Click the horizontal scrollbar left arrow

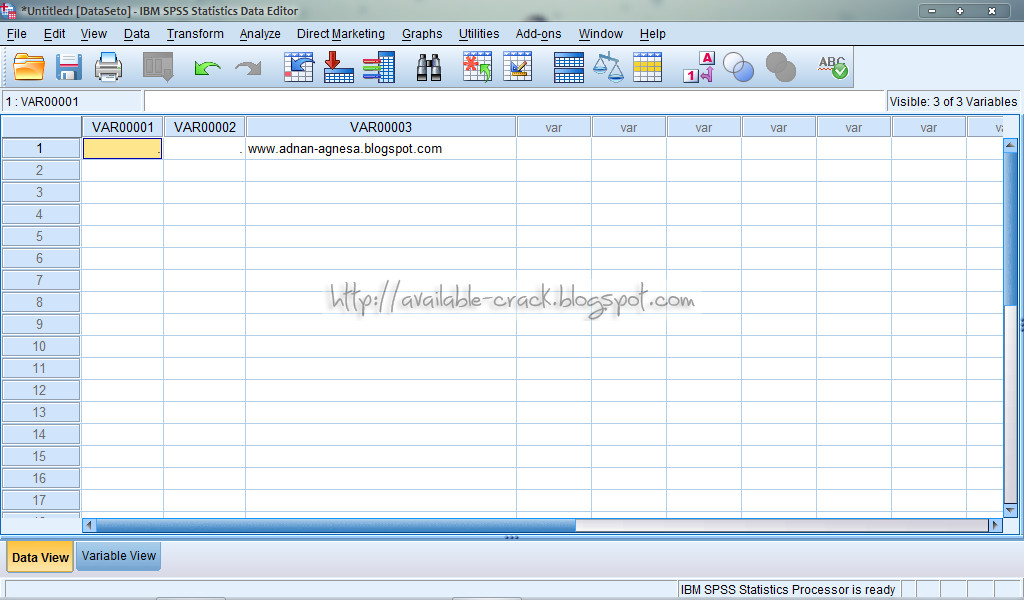[89, 525]
